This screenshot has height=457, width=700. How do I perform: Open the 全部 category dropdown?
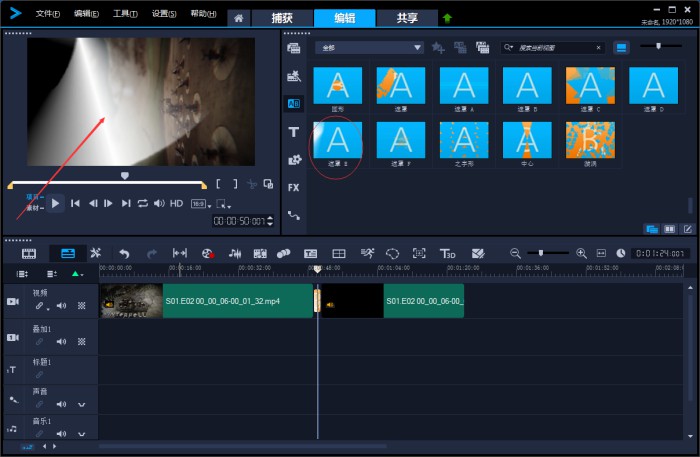(x=370, y=47)
